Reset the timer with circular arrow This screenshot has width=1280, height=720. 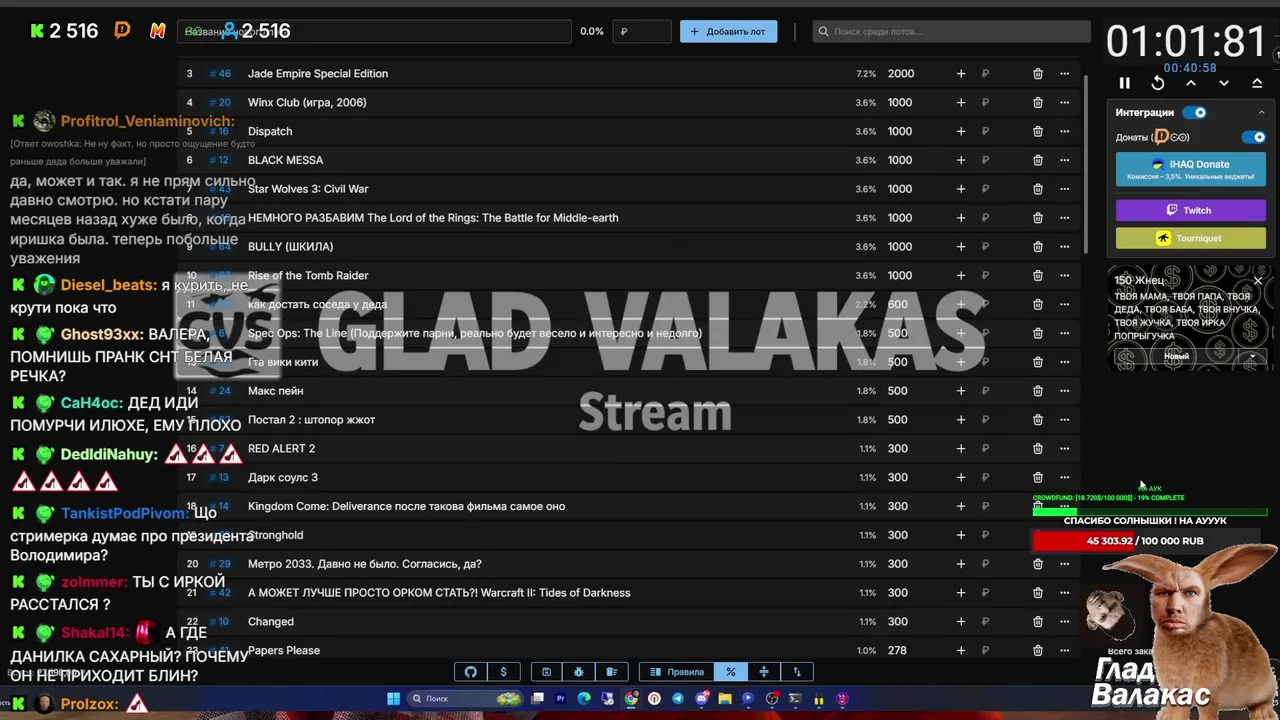(x=1158, y=84)
